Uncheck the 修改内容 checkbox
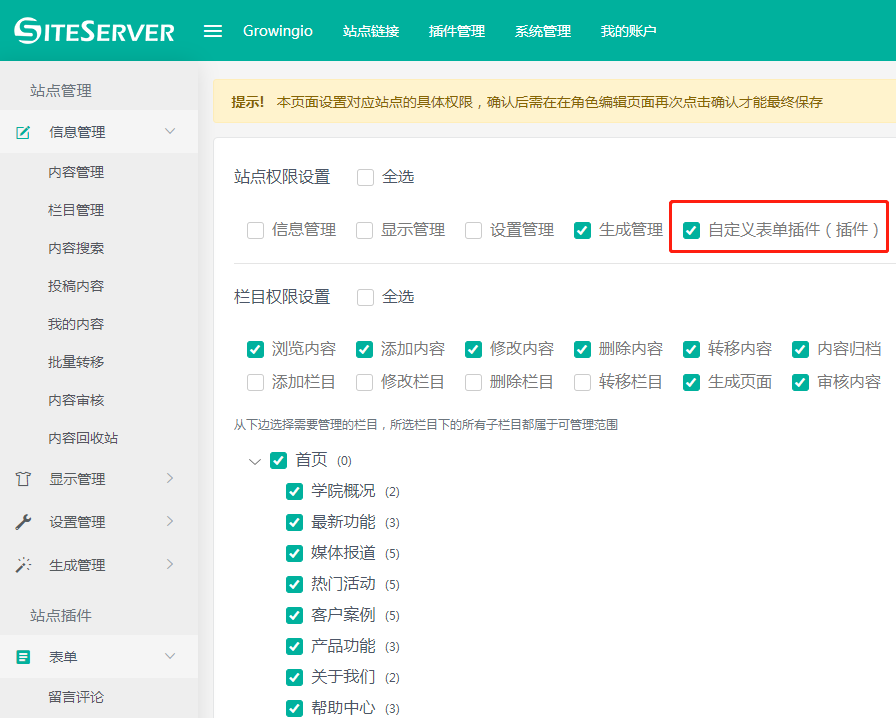The height and width of the screenshot is (718, 896). (x=473, y=349)
